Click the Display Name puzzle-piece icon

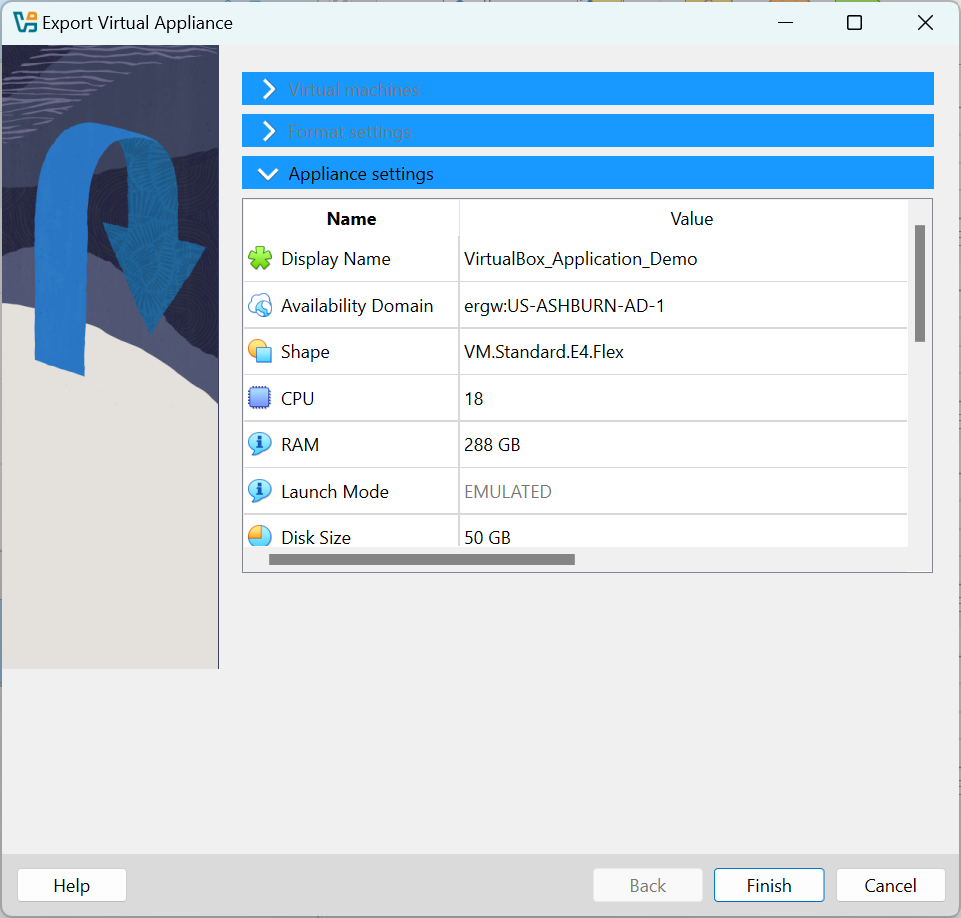(260, 258)
